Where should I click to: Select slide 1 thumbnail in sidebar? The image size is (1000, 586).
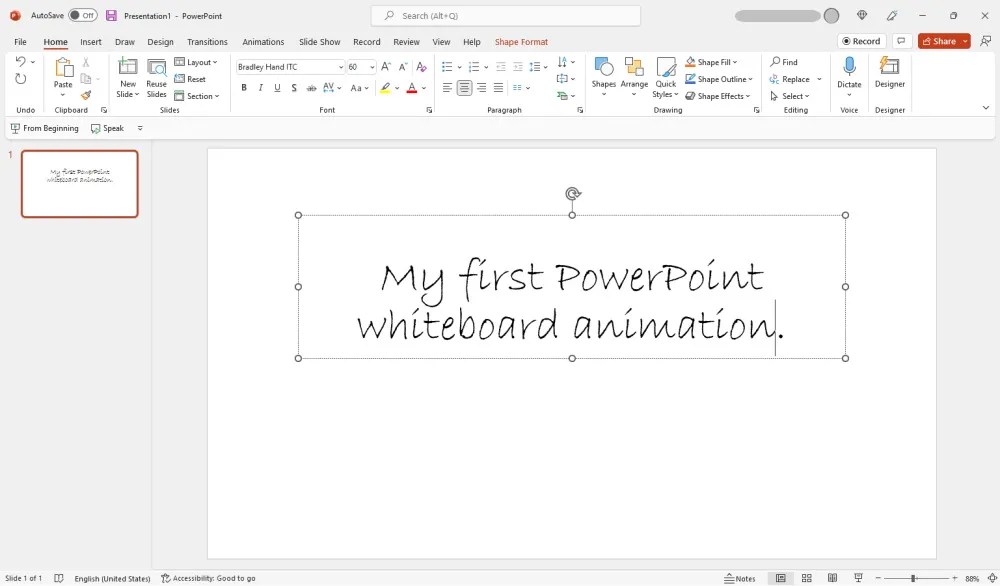pyautogui.click(x=79, y=183)
